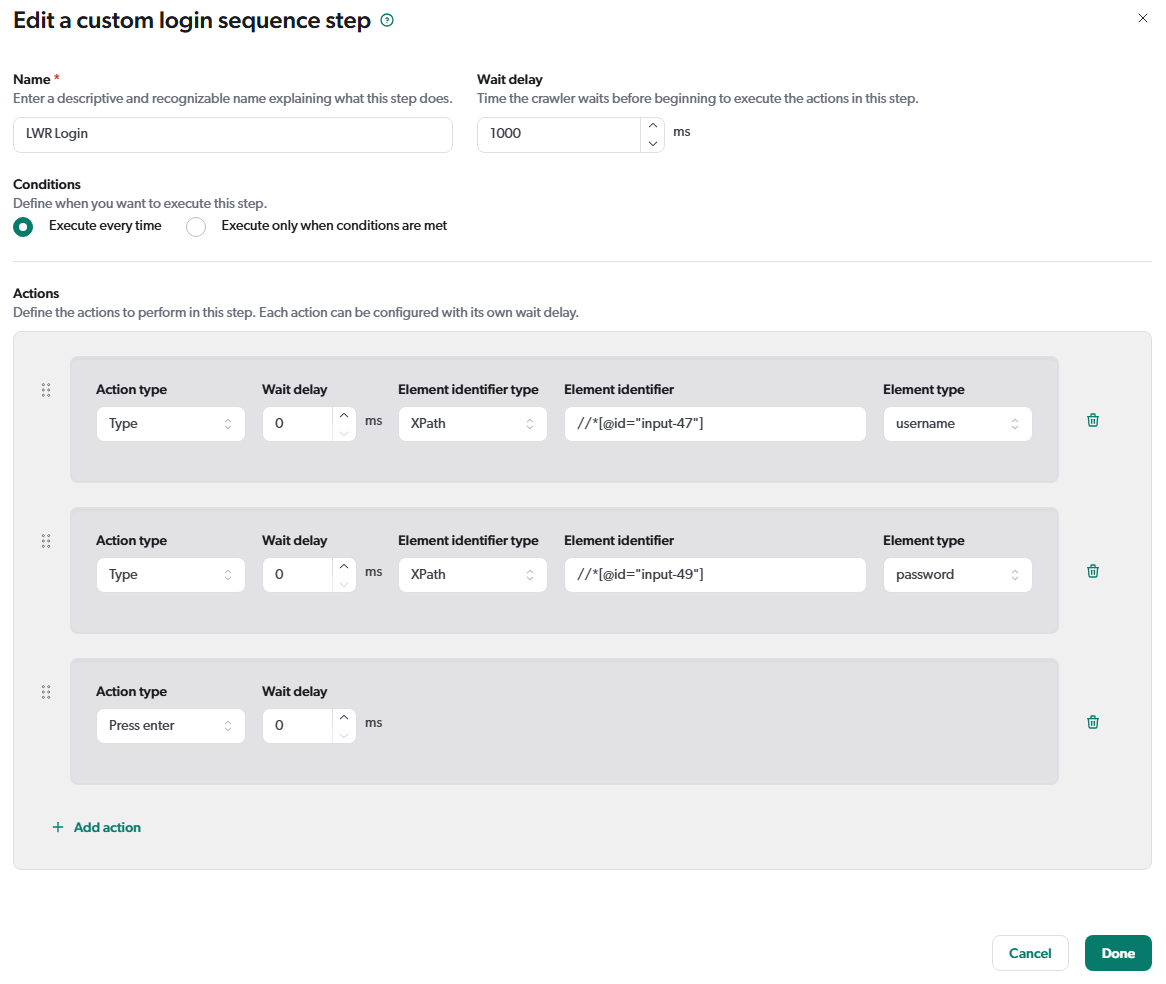Image resolution: width=1166 pixels, height=984 pixels.
Task: Open the password Element type dropdown
Action: tap(957, 574)
